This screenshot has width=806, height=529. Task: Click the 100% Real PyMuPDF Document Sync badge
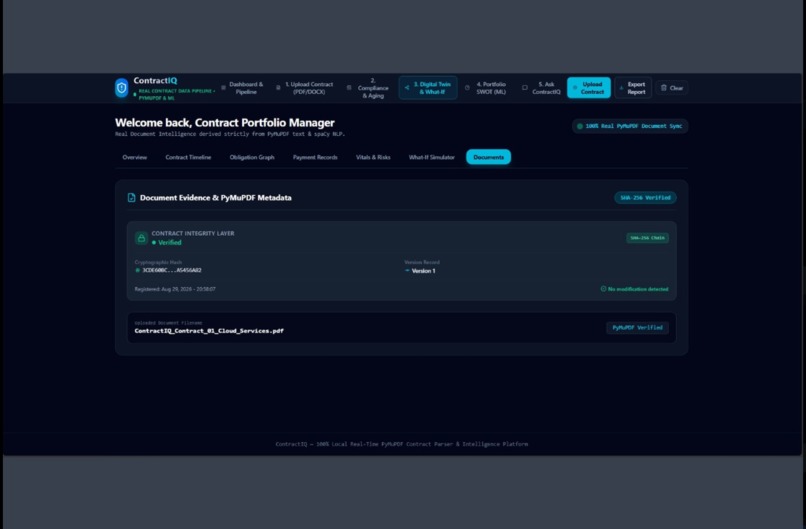click(x=630, y=126)
